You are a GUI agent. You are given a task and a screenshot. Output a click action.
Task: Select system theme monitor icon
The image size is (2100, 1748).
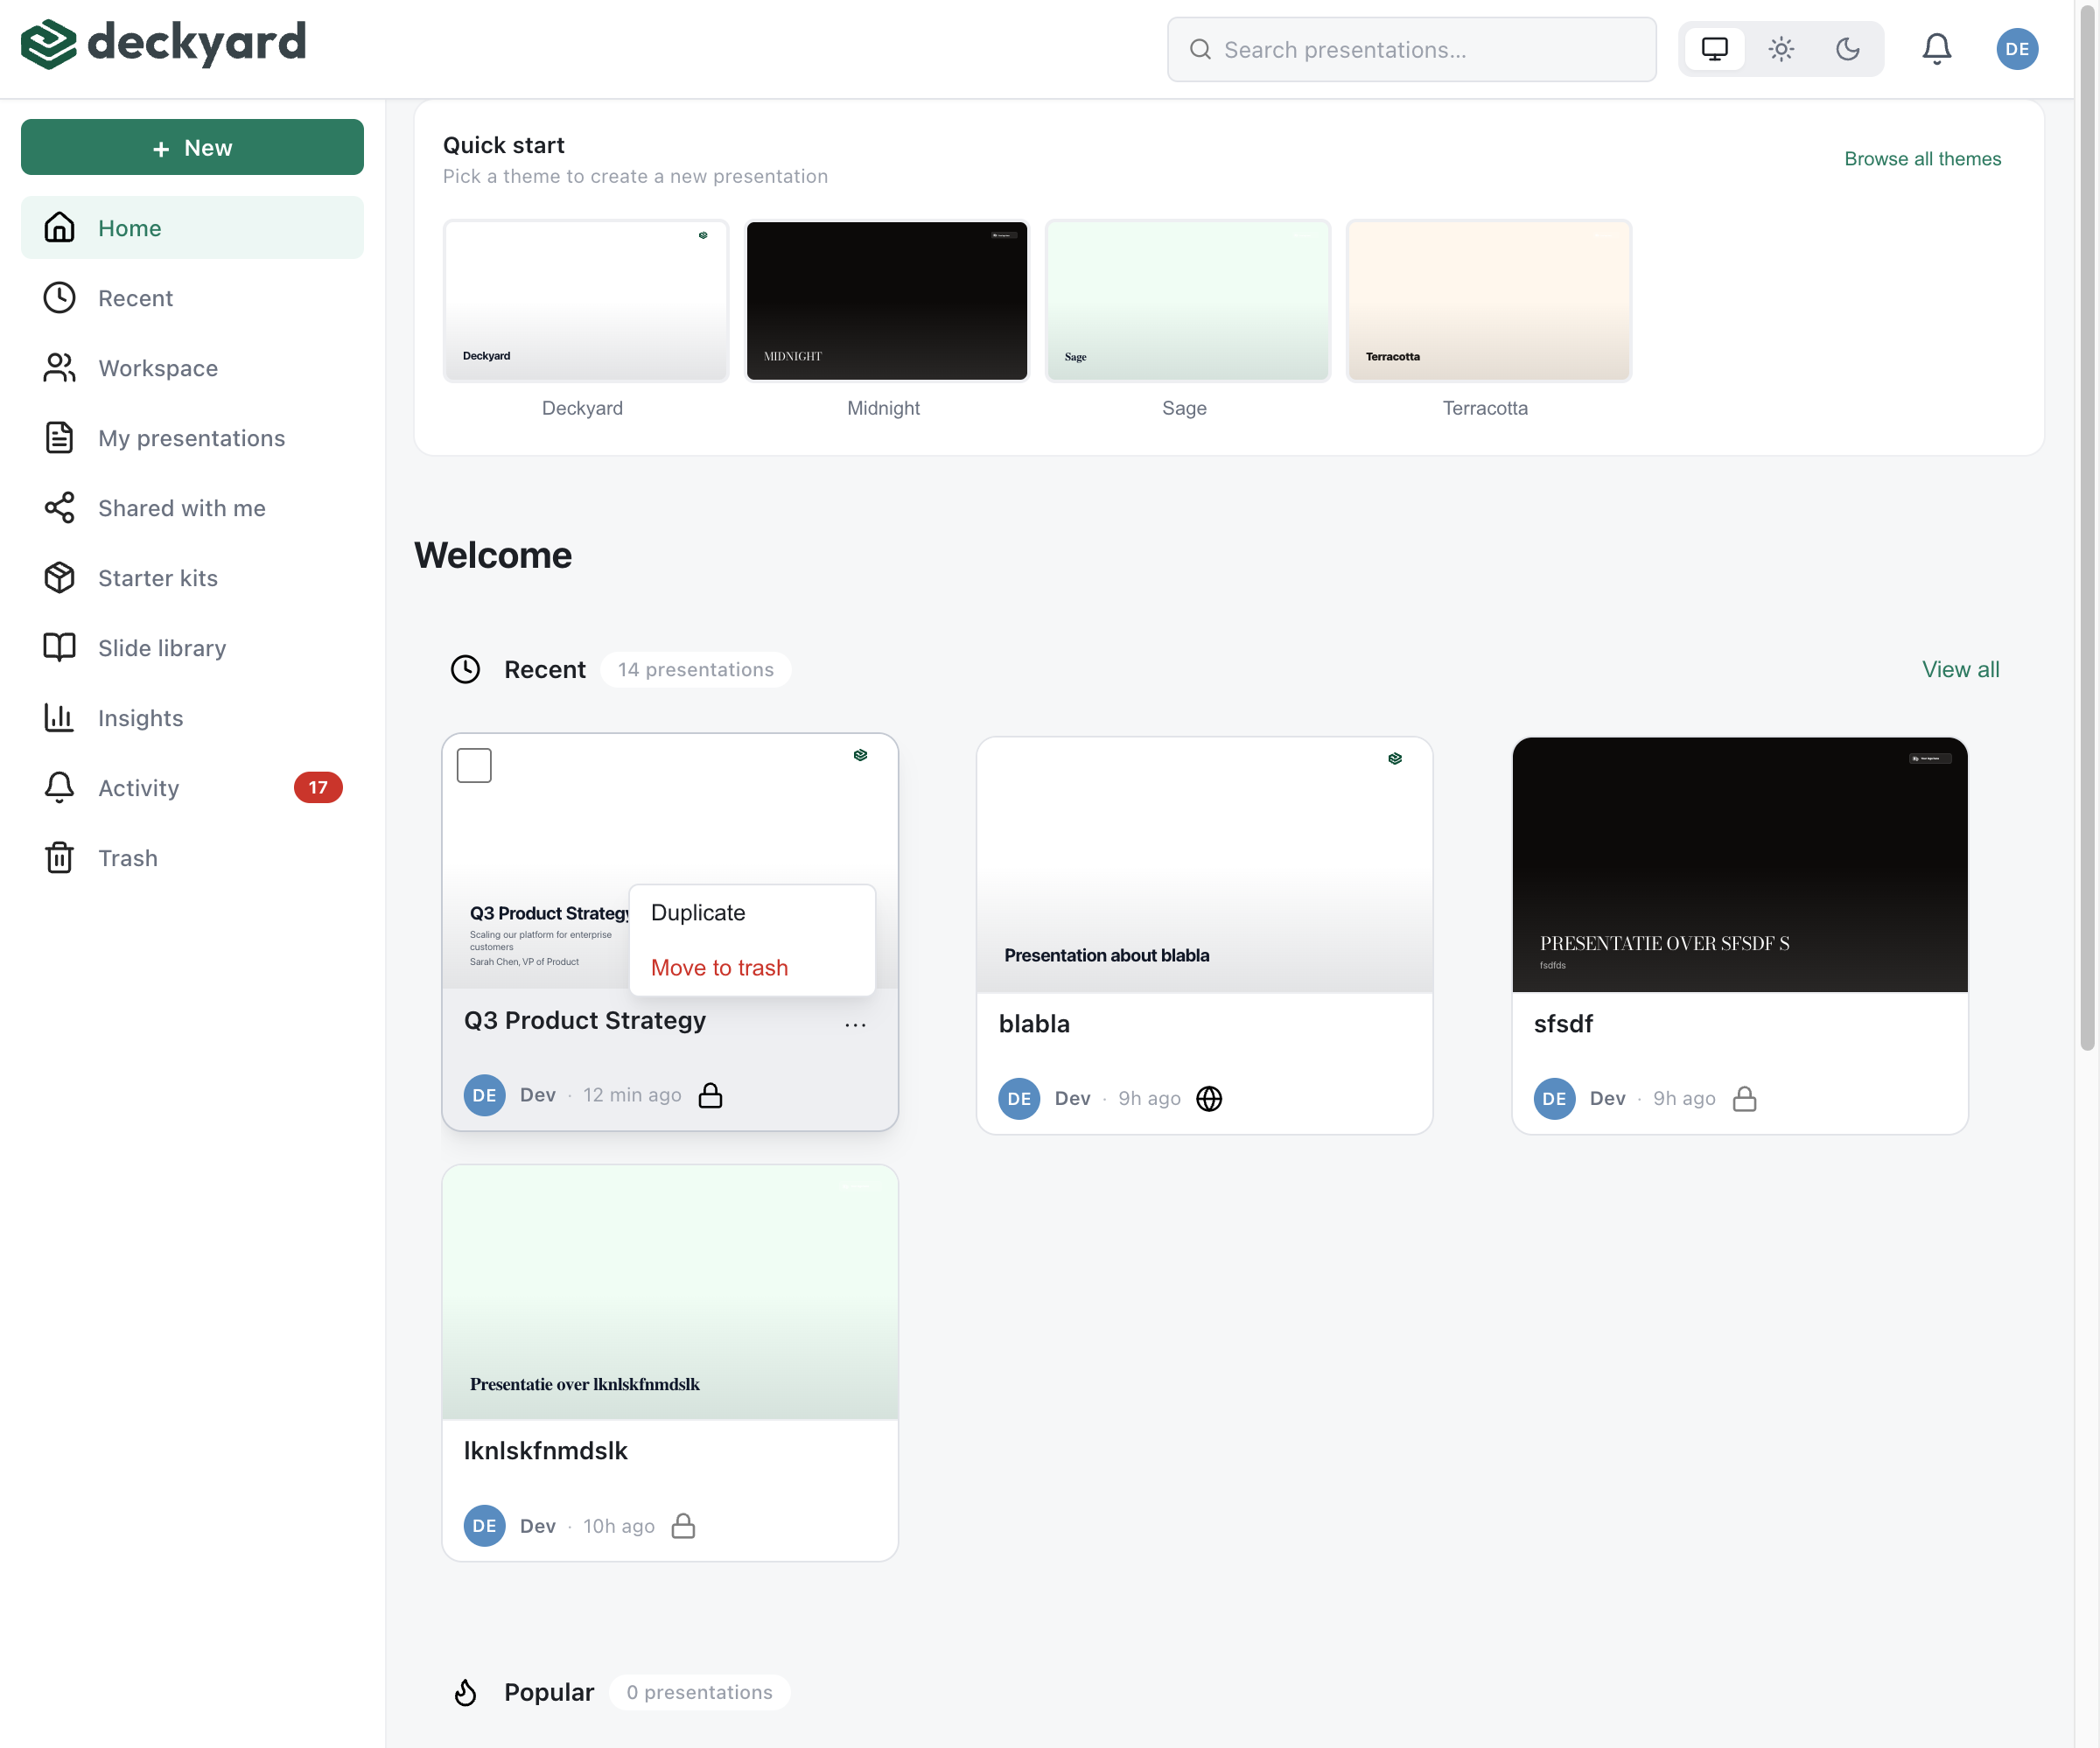click(x=1714, y=49)
